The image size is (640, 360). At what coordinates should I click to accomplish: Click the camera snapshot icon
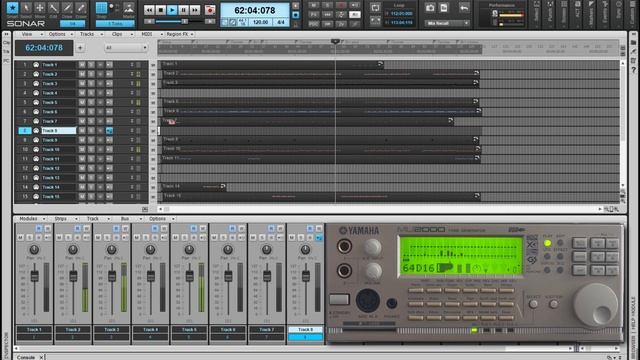point(430,7)
